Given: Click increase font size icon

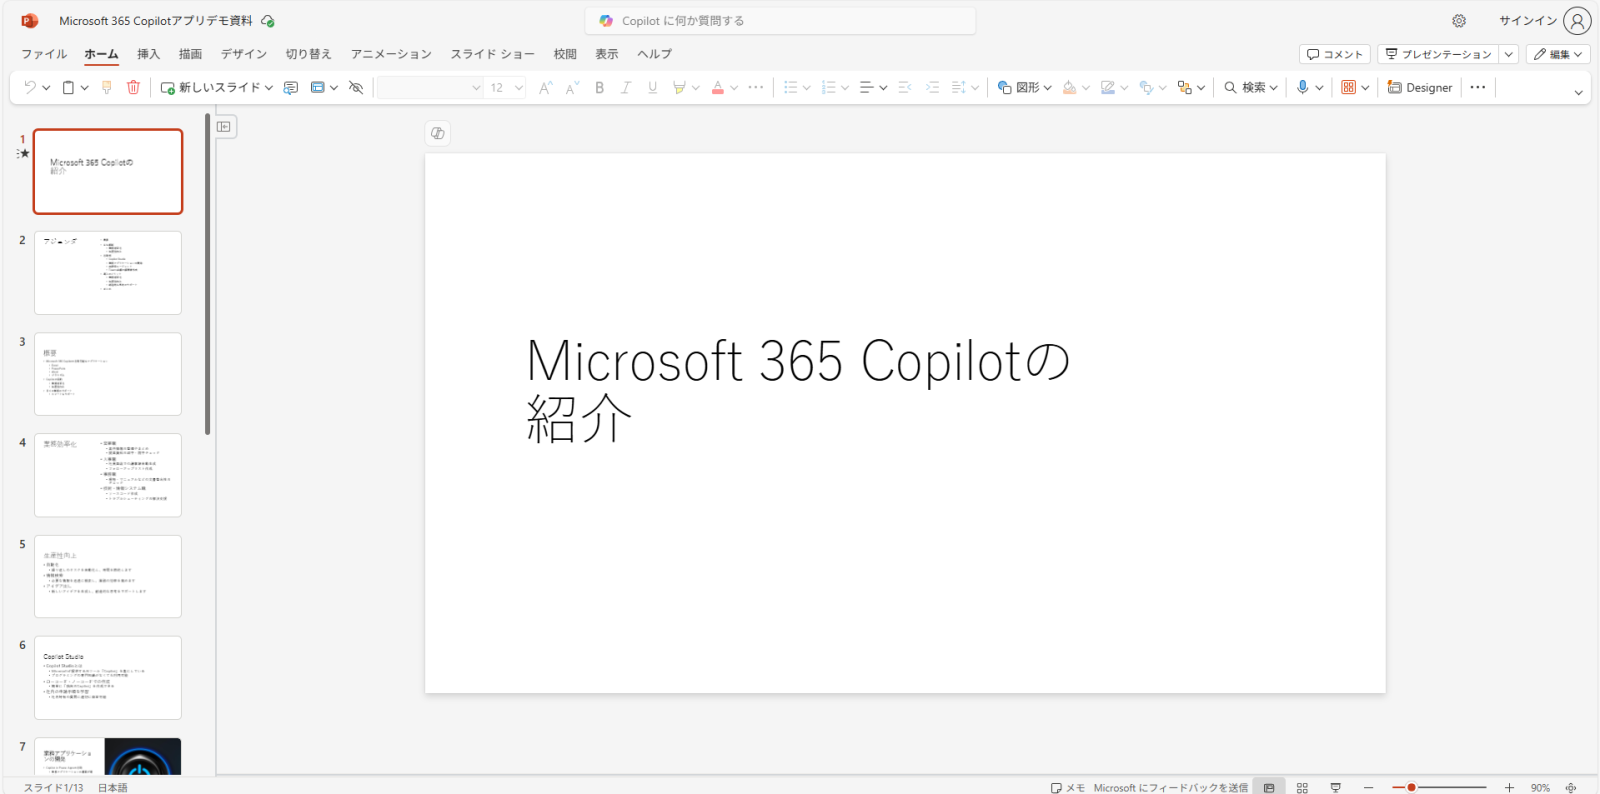Looking at the screenshot, I should (x=545, y=88).
